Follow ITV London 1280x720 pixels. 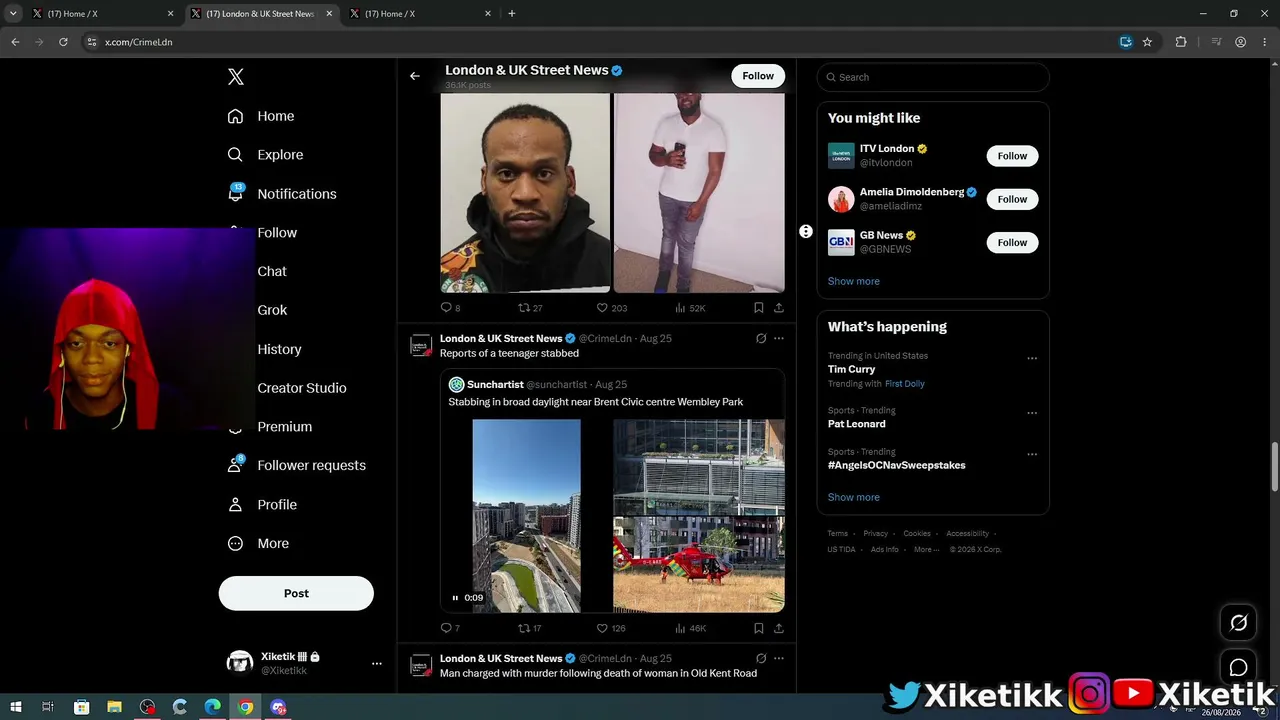1012,156
